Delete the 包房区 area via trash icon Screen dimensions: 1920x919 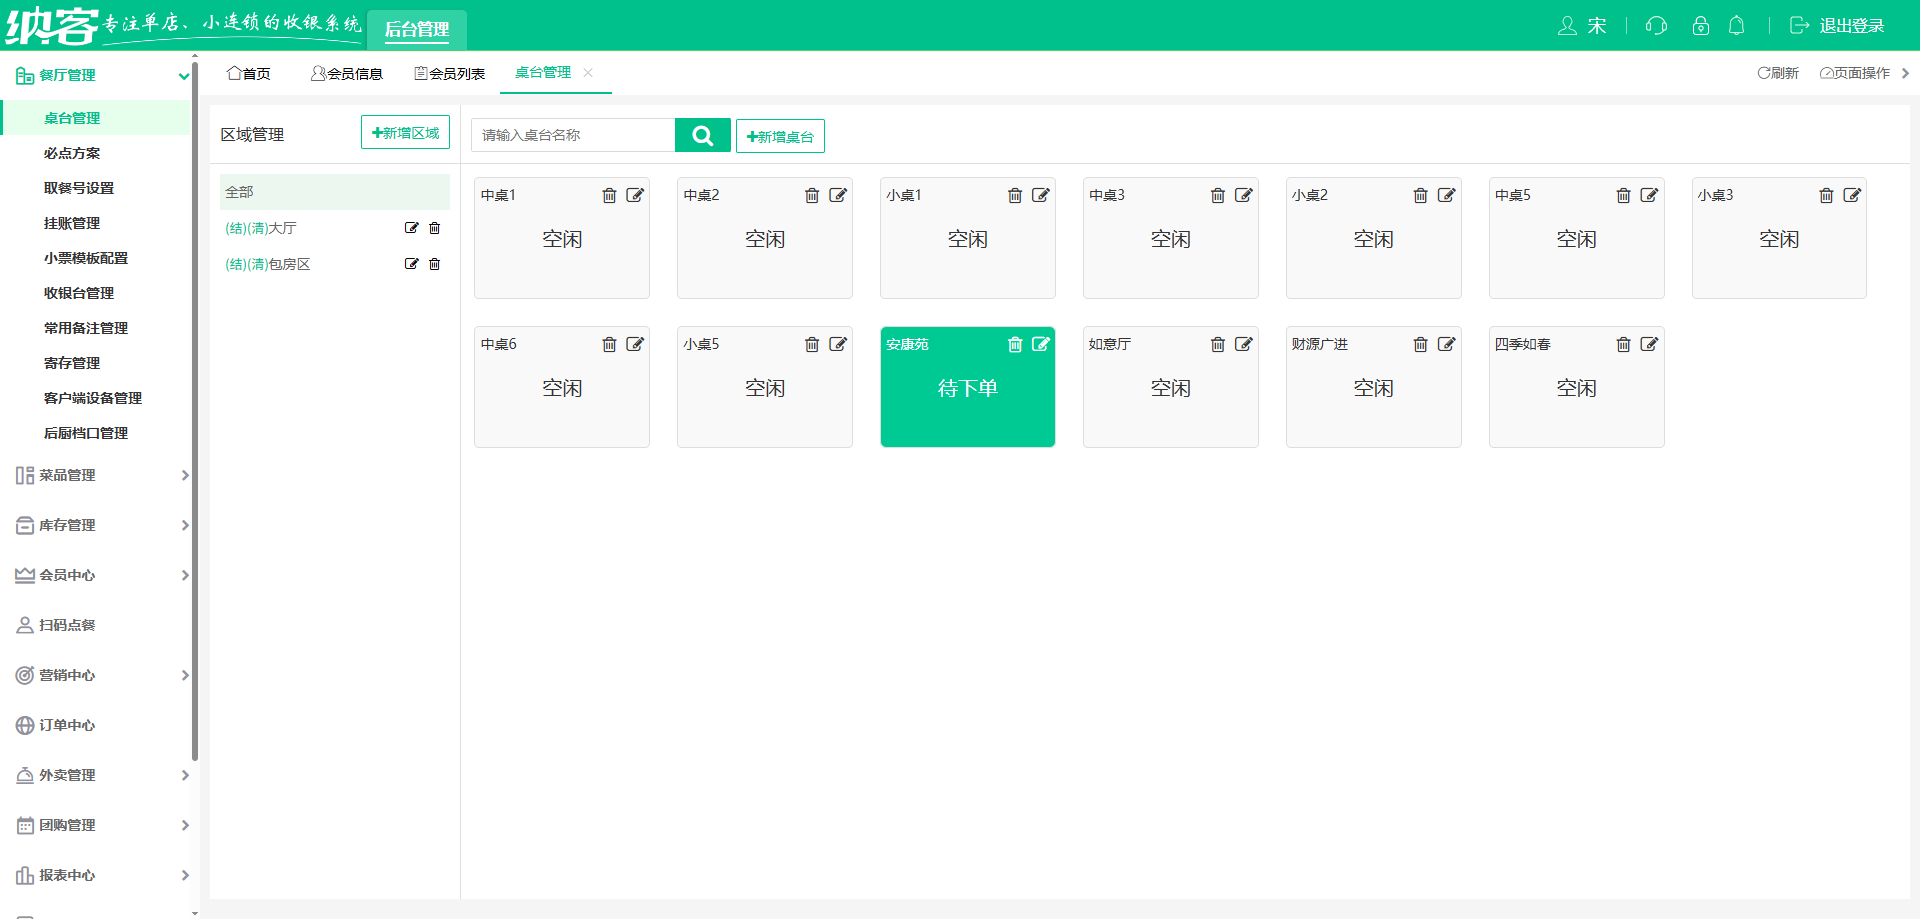coord(434,264)
